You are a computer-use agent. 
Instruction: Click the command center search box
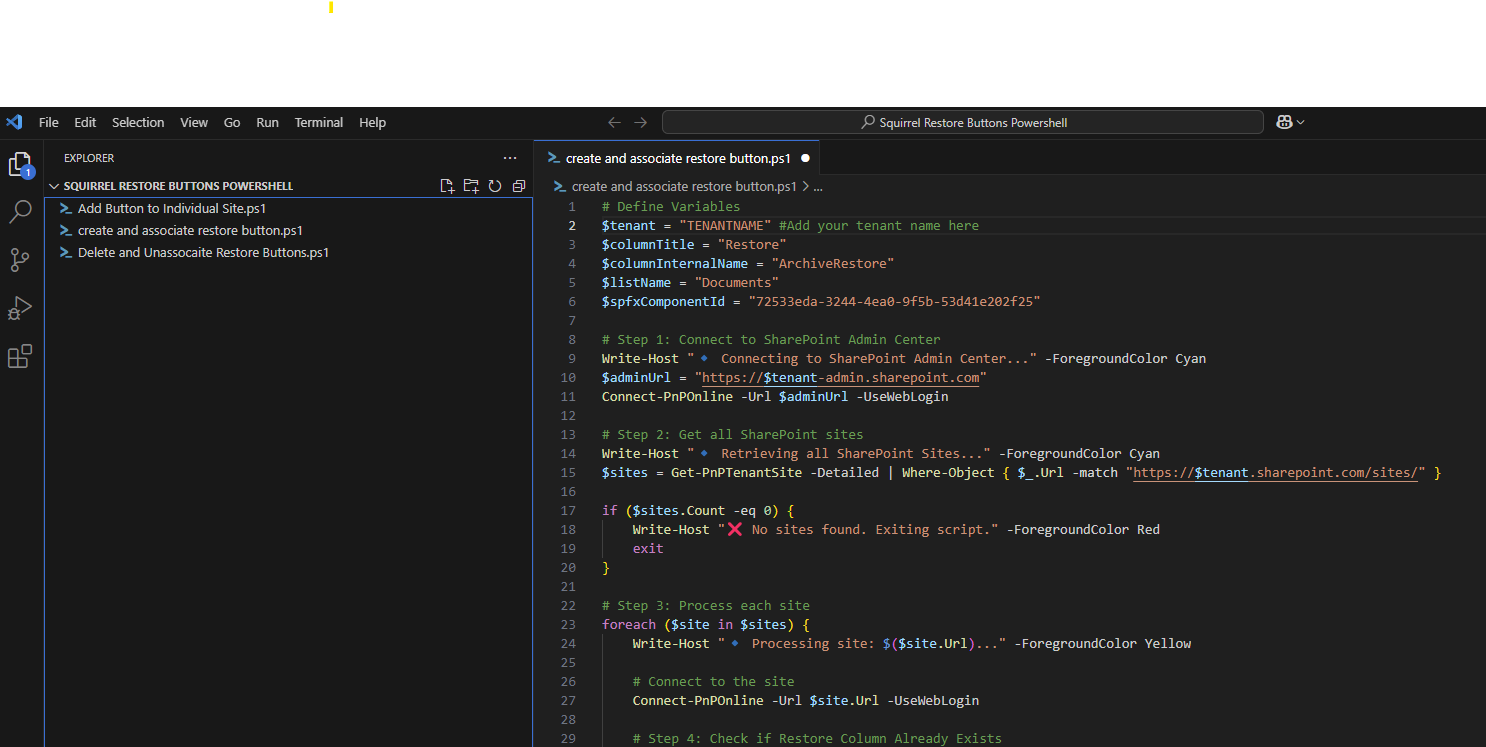pos(962,122)
